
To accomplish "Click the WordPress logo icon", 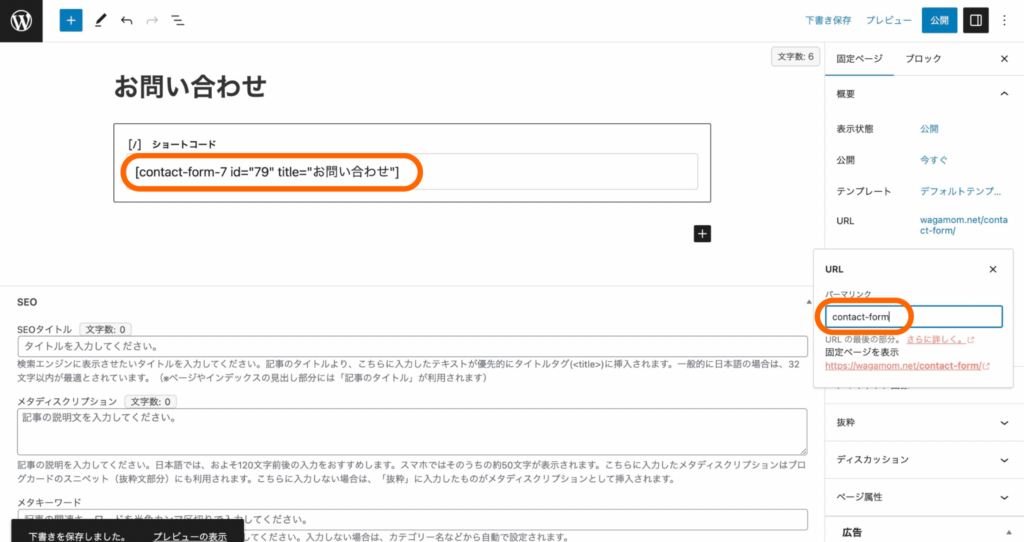I will click(x=21, y=20).
